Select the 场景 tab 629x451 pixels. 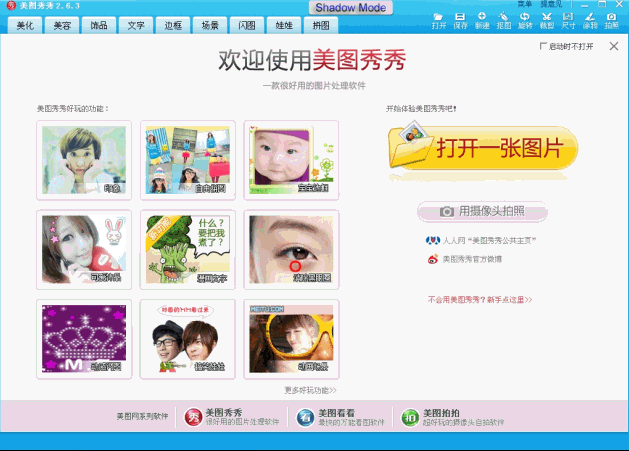(210, 25)
